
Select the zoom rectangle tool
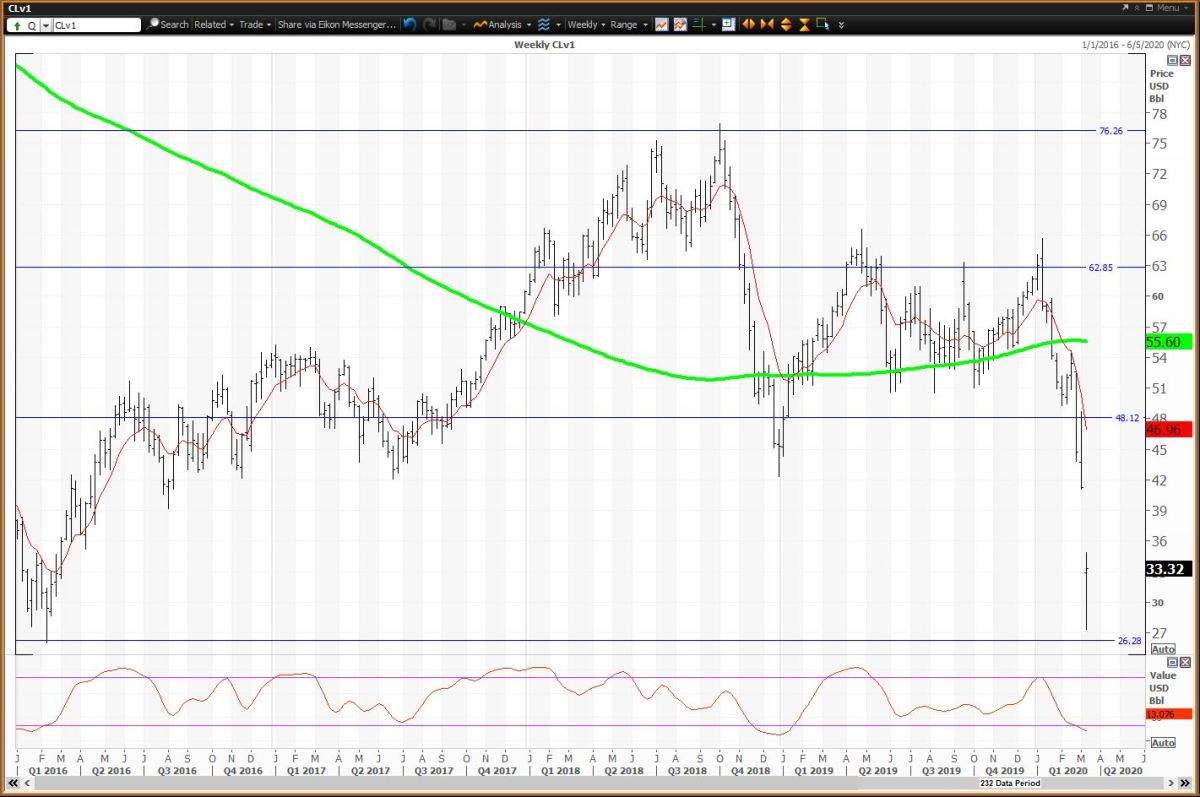click(822, 24)
